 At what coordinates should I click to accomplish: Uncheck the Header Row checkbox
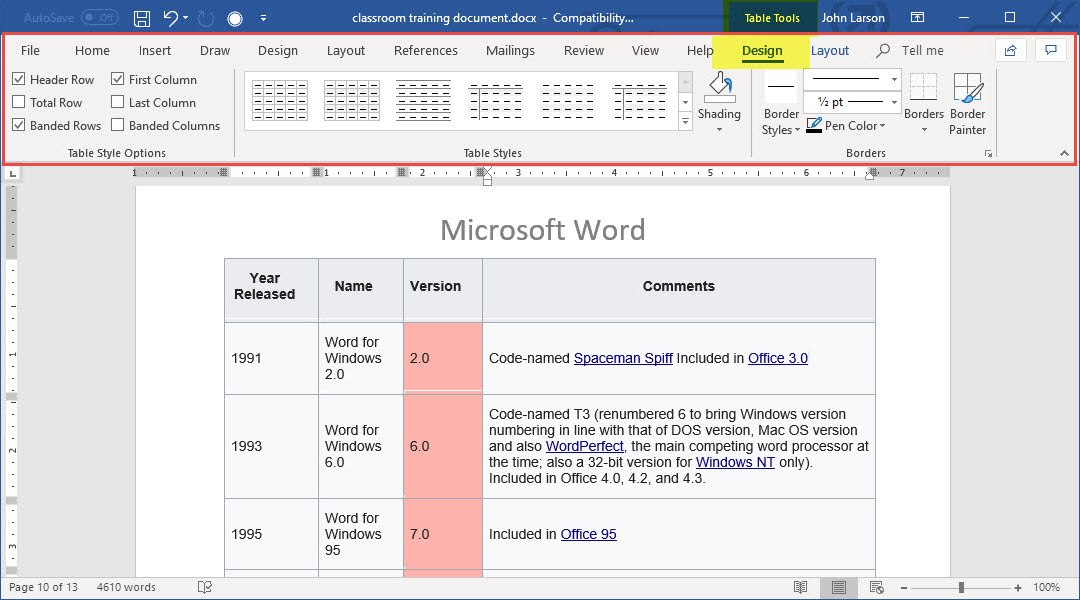[19, 79]
